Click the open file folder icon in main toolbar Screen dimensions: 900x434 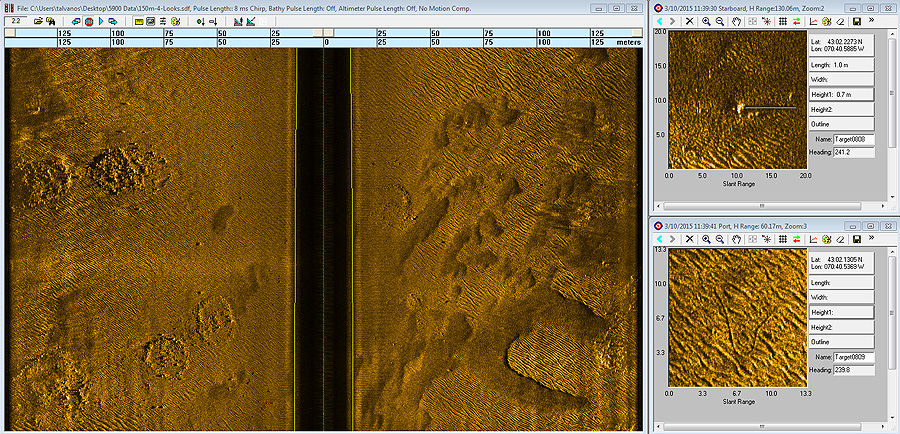click(x=38, y=21)
